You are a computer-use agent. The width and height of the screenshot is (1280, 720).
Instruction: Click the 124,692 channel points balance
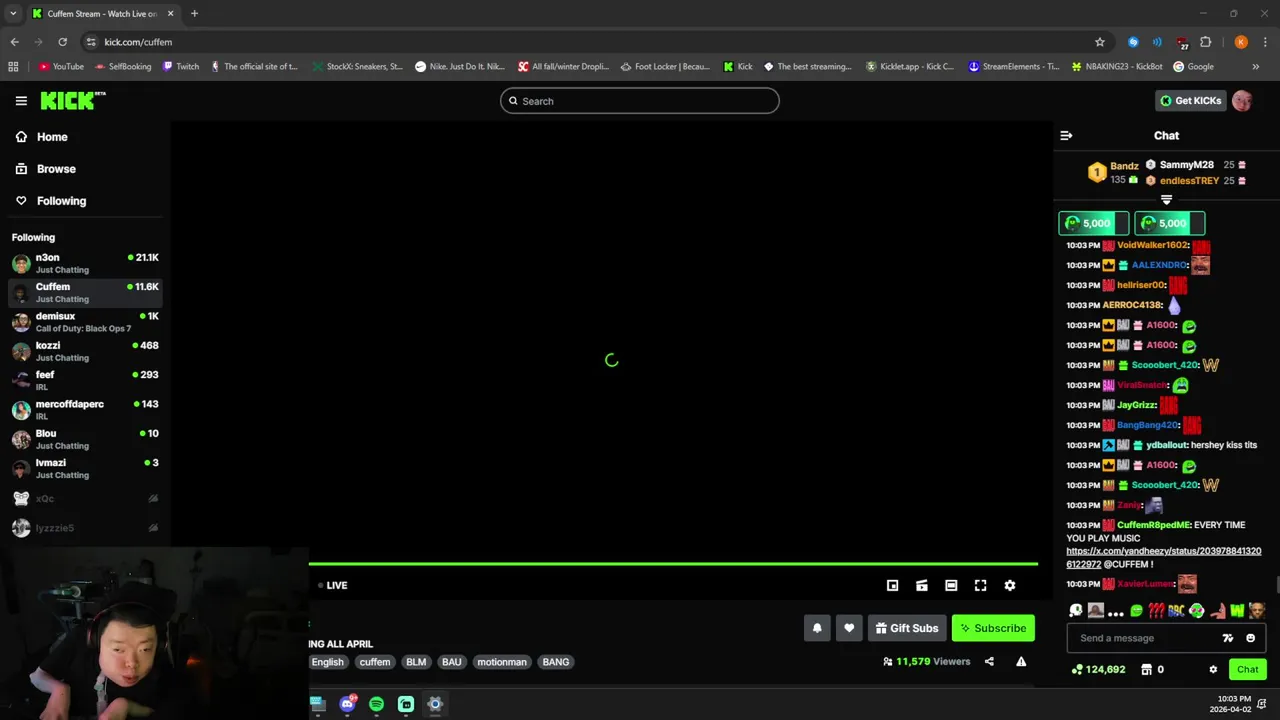click(x=1098, y=670)
